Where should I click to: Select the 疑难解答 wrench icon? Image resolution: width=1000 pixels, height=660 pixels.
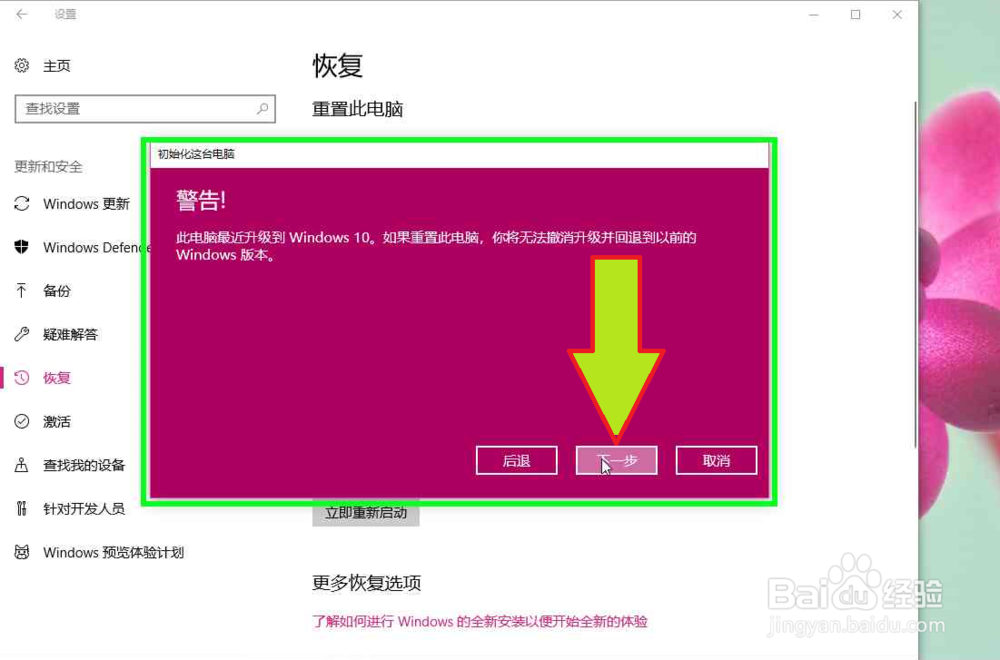[22, 334]
